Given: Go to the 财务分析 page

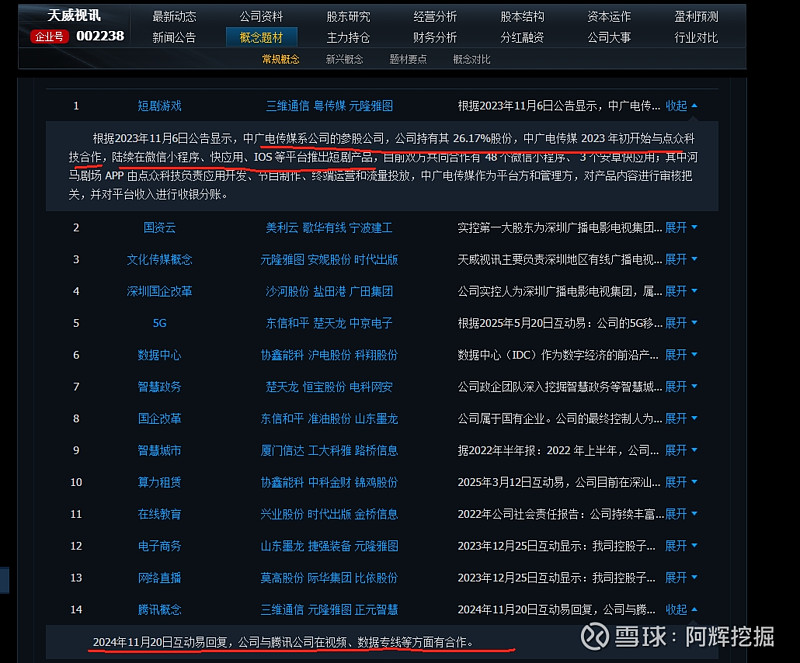Looking at the screenshot, I should pyautogui.click(x=435, y=37).
